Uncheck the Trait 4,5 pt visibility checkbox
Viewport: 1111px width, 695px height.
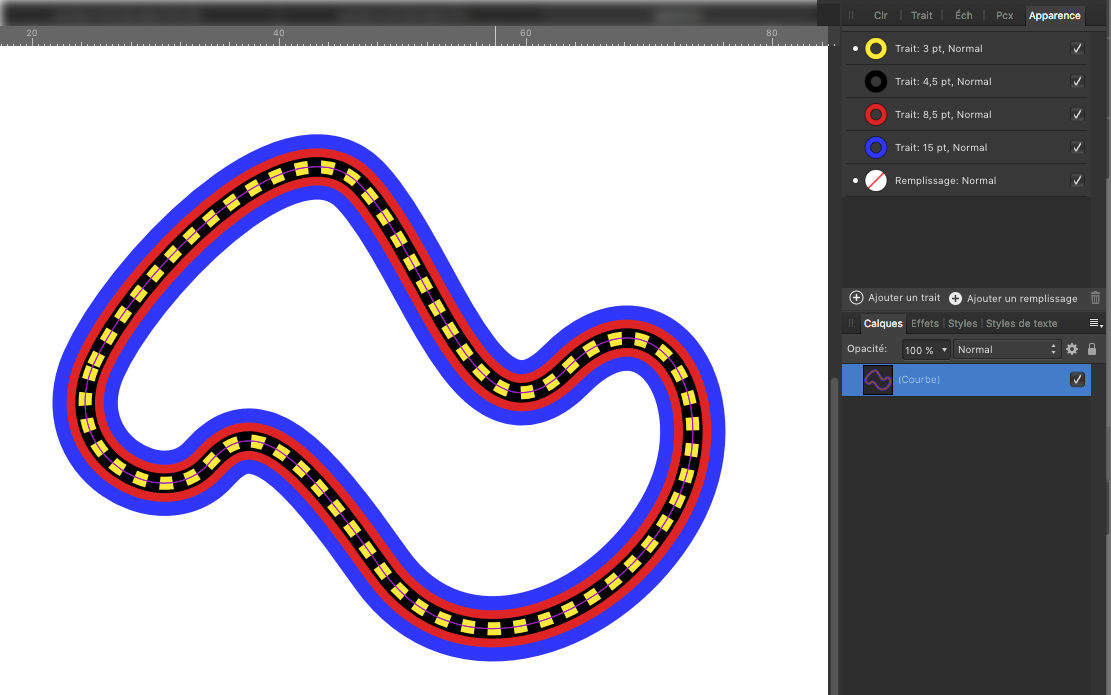[1077, 81]
